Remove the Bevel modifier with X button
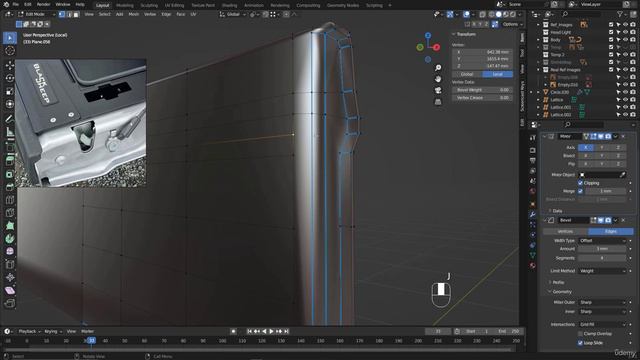Image resolution: width=640 pixels, height=360 pixels. (623, 220)
